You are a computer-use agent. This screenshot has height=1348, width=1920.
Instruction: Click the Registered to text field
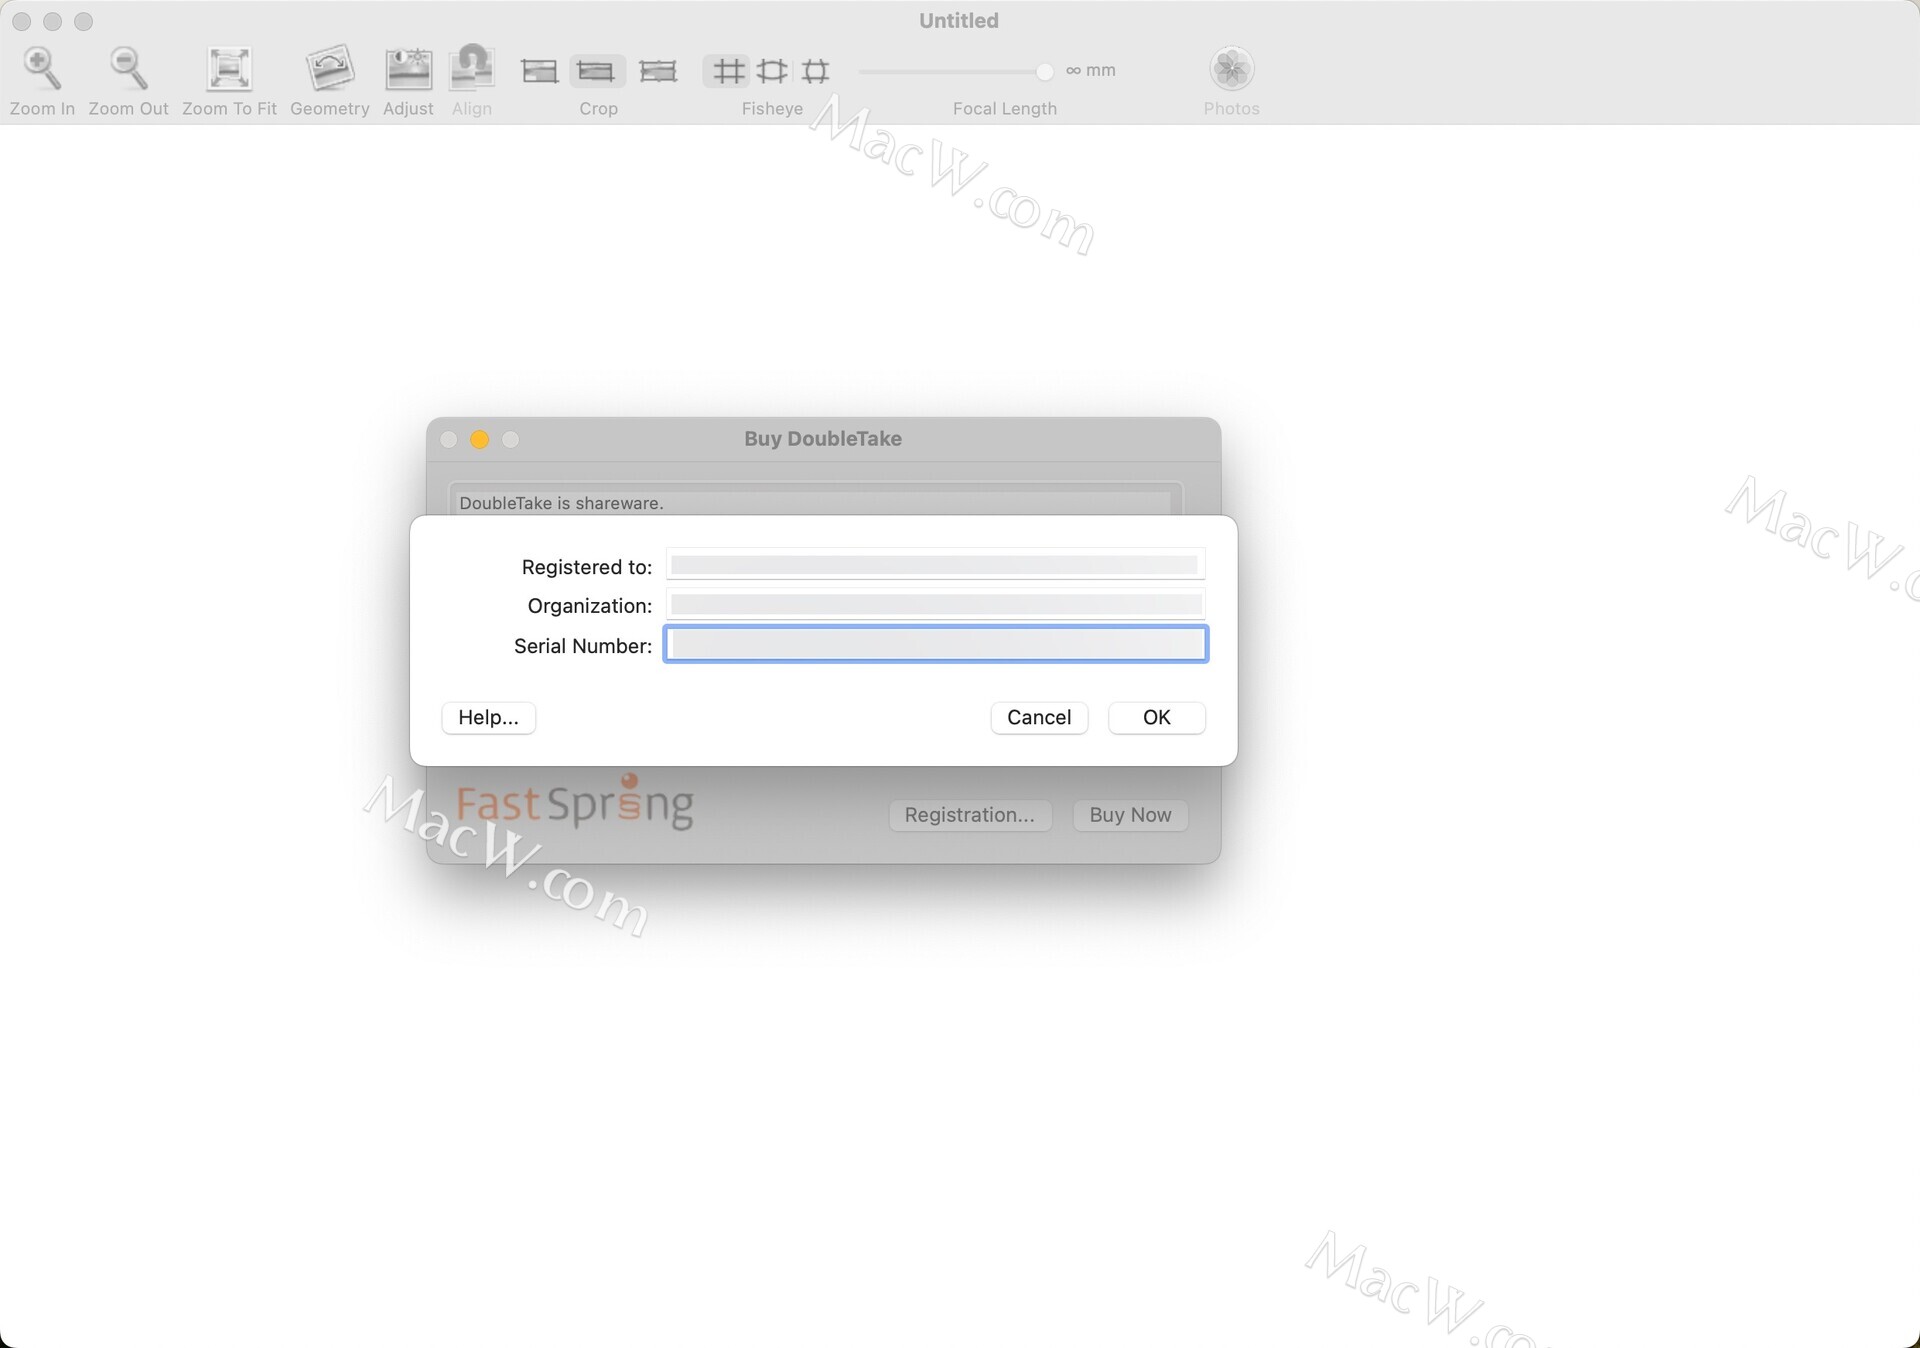935,565
